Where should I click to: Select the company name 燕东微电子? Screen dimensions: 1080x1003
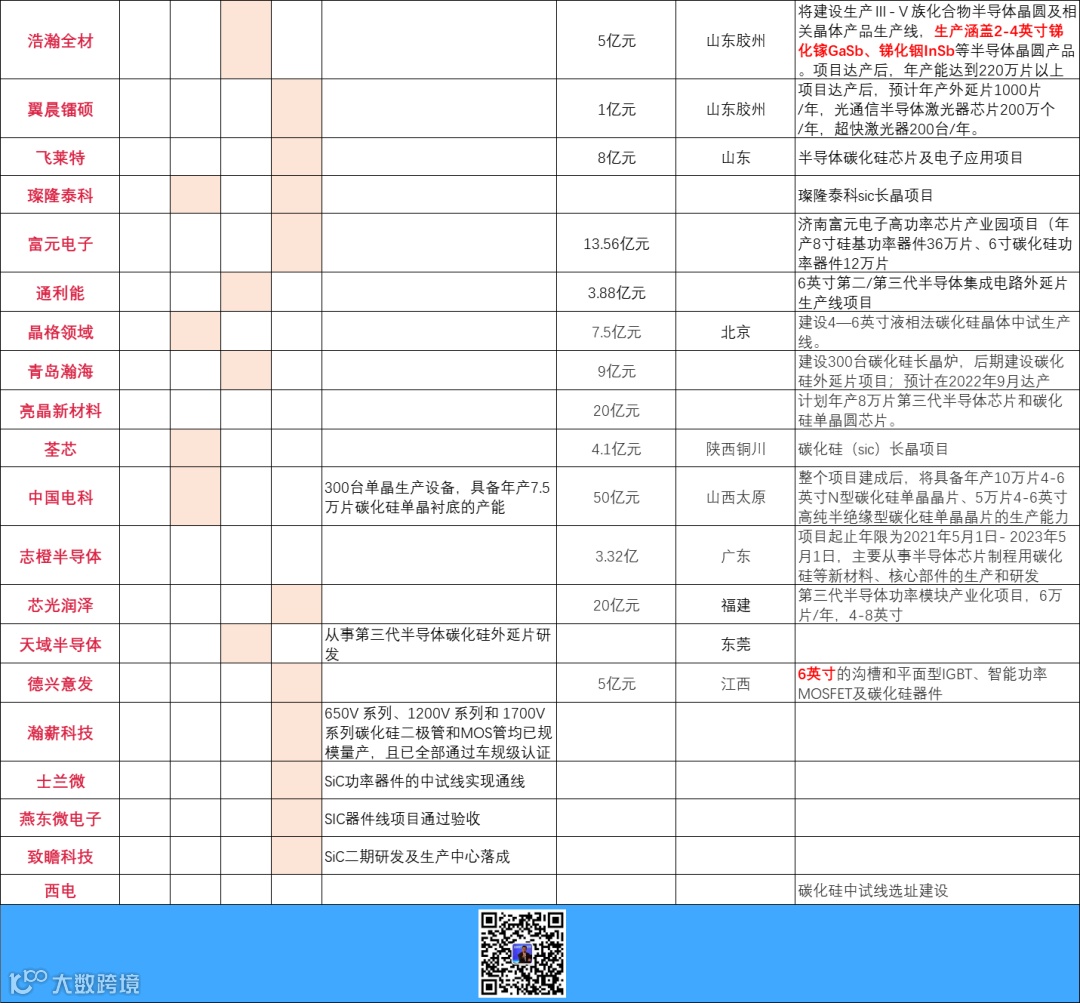pyautogui.click(x=60, y=818)
